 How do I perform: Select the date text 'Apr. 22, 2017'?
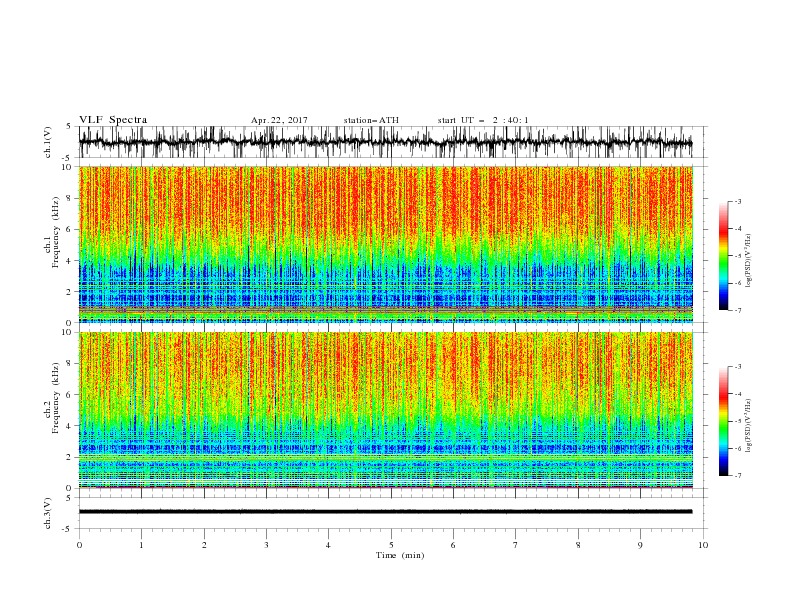(x=279, y=120)
